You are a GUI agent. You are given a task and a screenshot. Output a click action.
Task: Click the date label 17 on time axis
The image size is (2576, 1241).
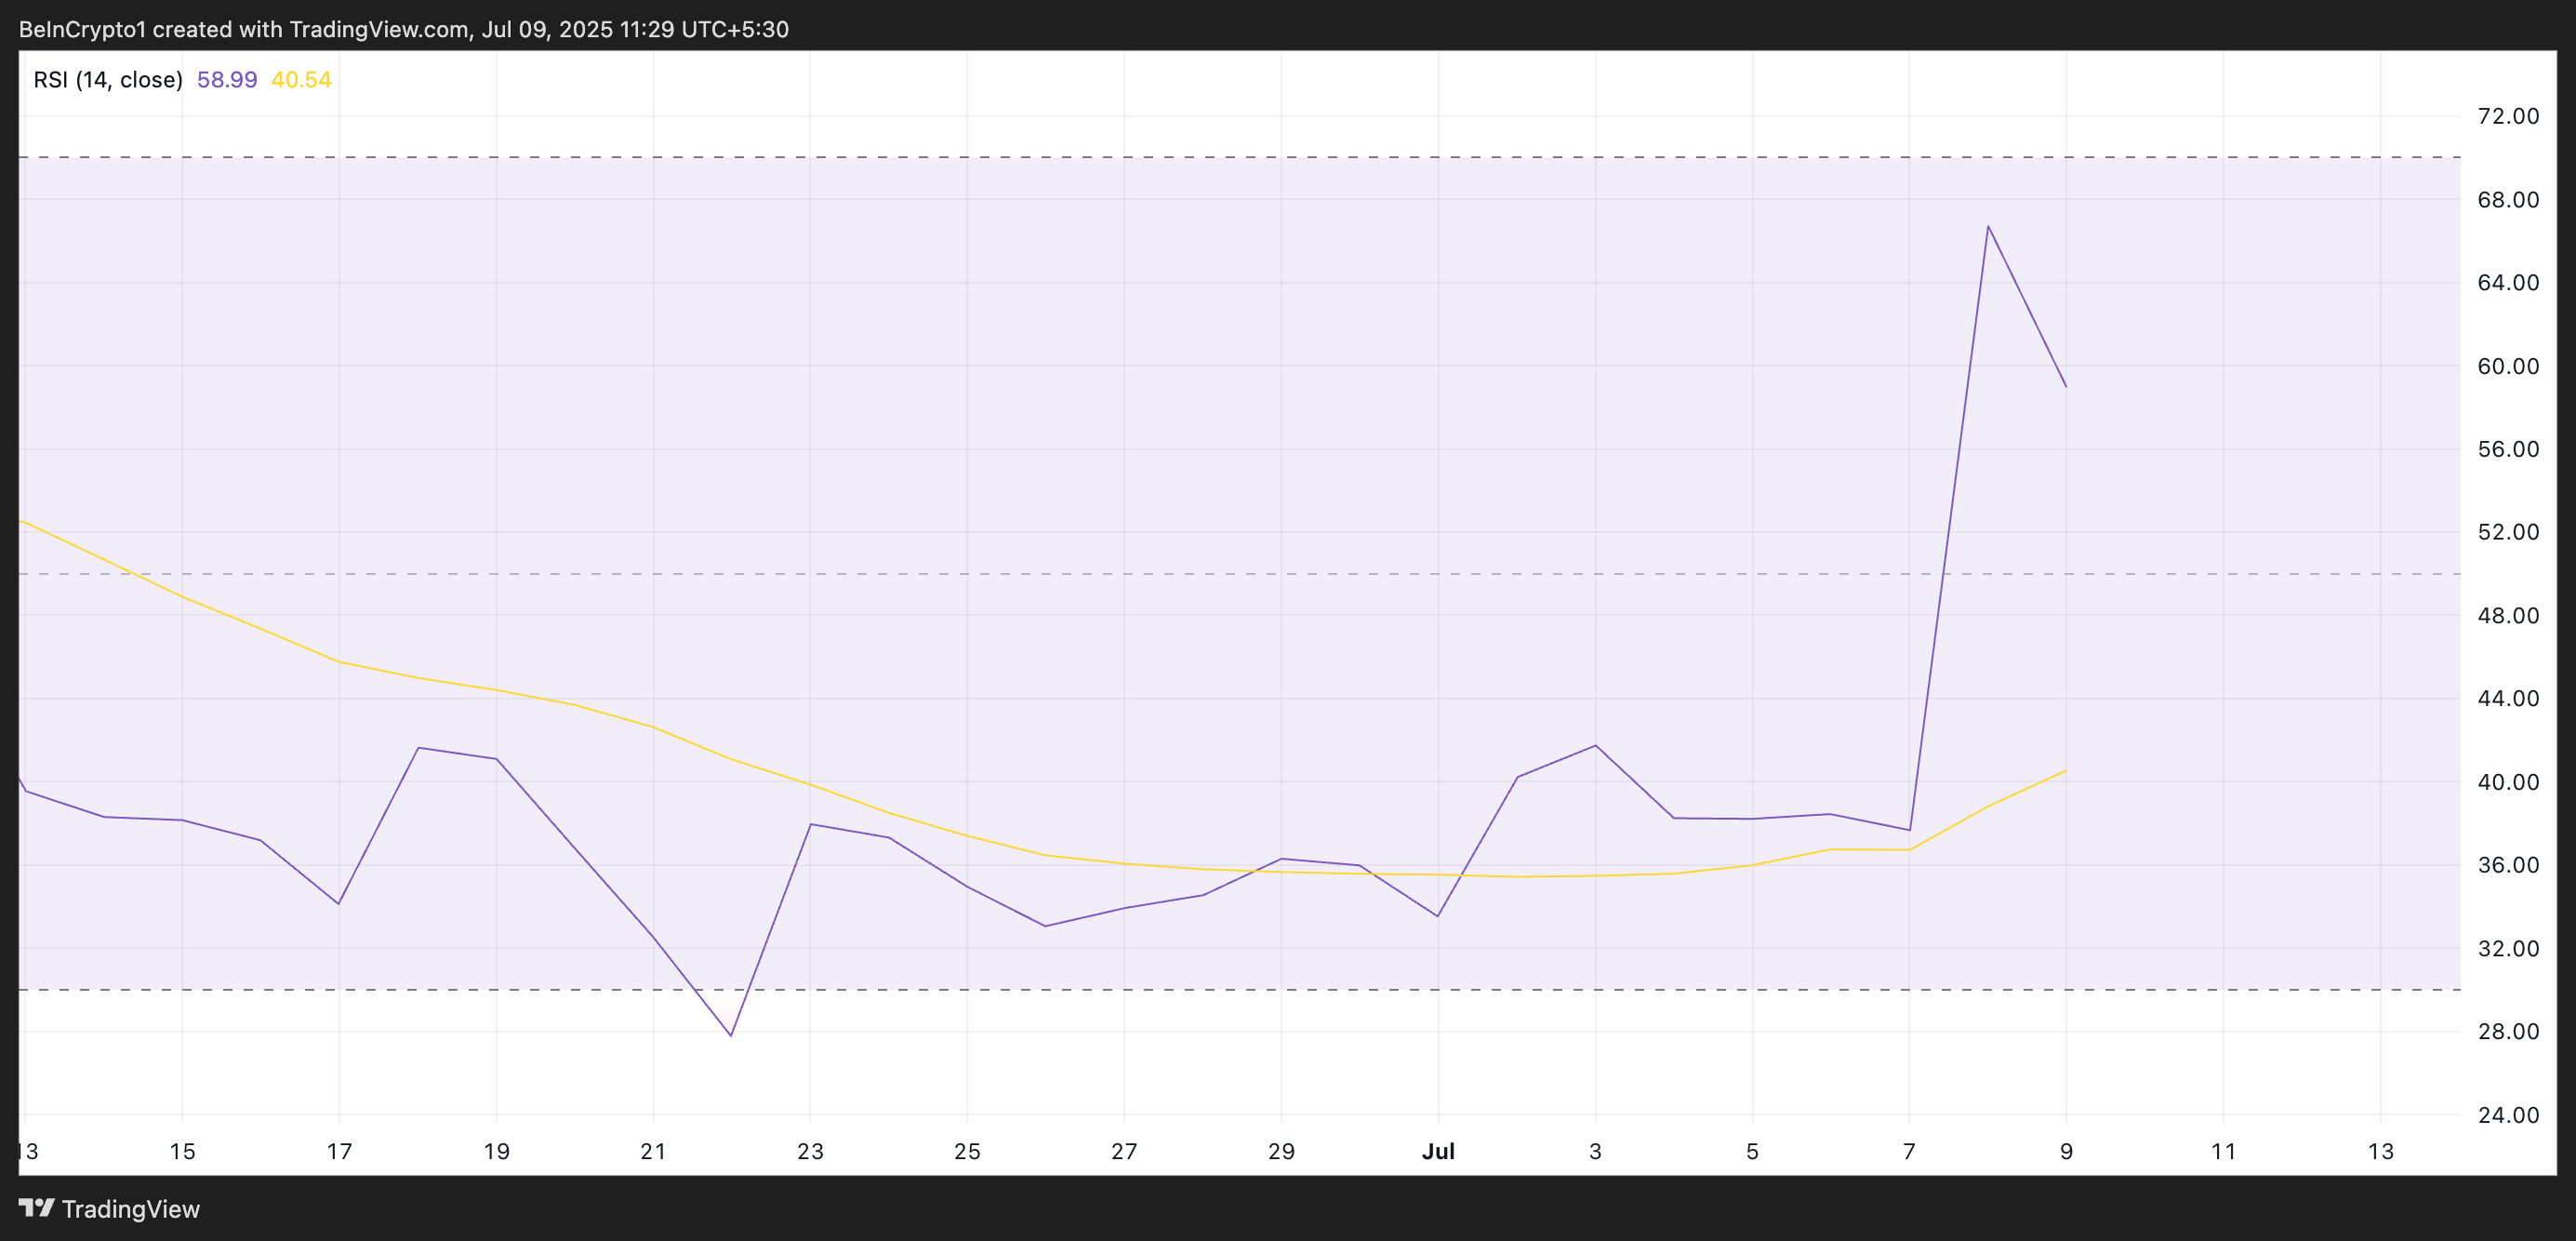(x=339, y=1151)
